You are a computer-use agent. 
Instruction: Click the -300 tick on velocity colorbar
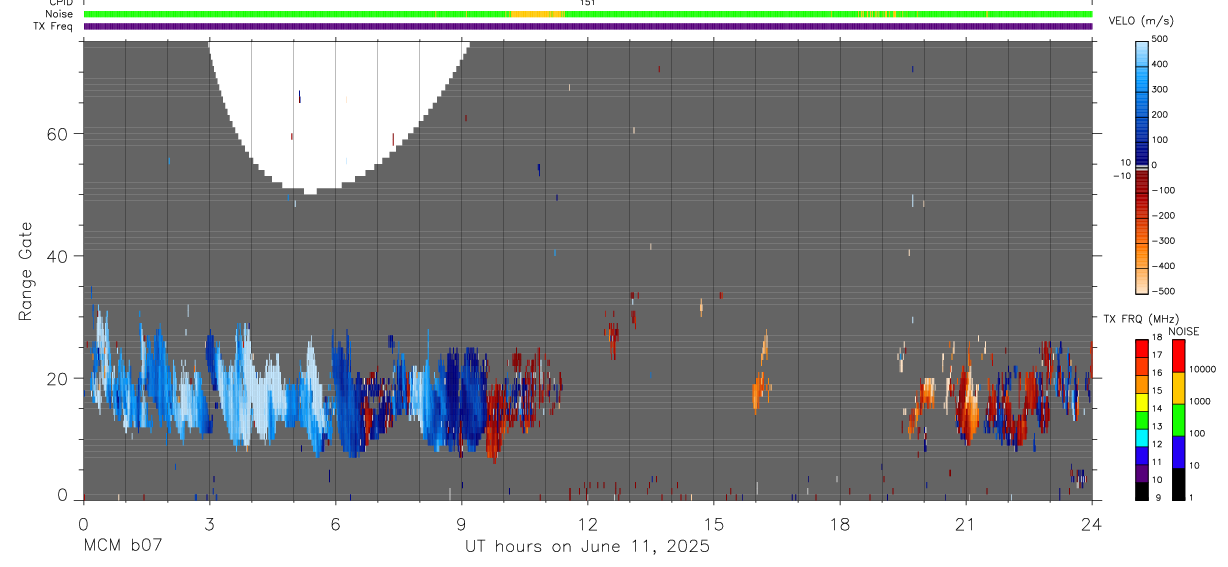tap(1164, 241)
